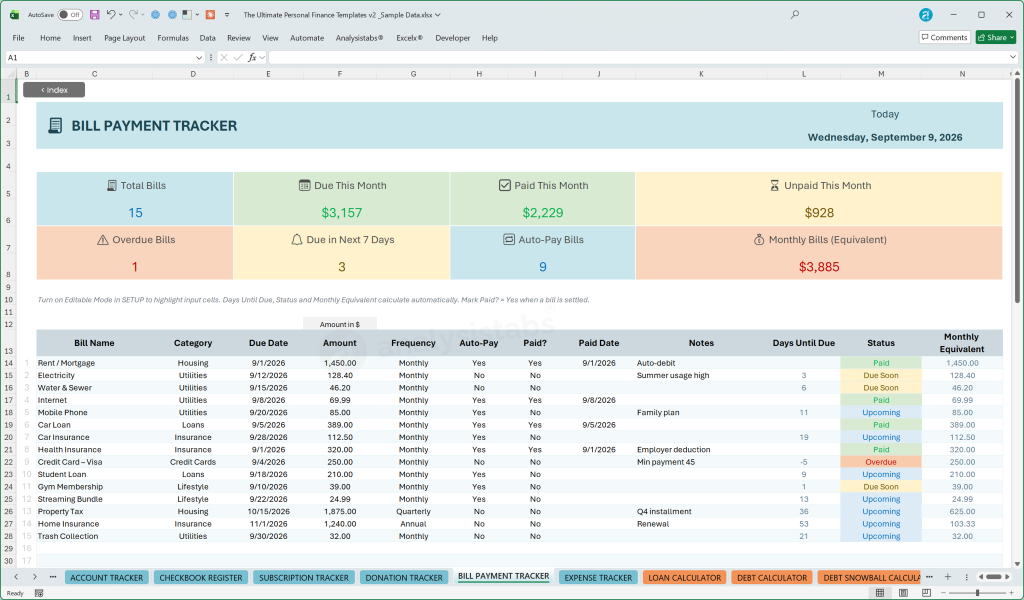1024x600 pixels.
Task: Open dropdown beside the black-and-white square icon
Action: tap(197, 14)
